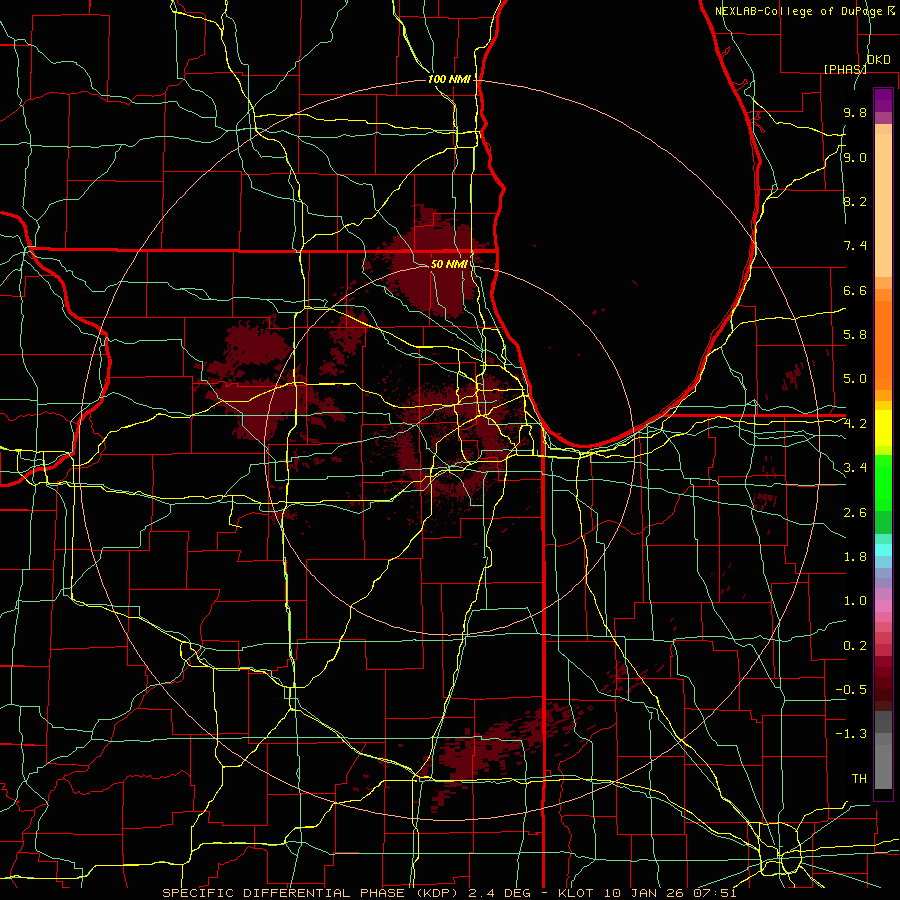Click the -1.3 value on color scale
The image size is (900, 900).
(x=851, y=734)
